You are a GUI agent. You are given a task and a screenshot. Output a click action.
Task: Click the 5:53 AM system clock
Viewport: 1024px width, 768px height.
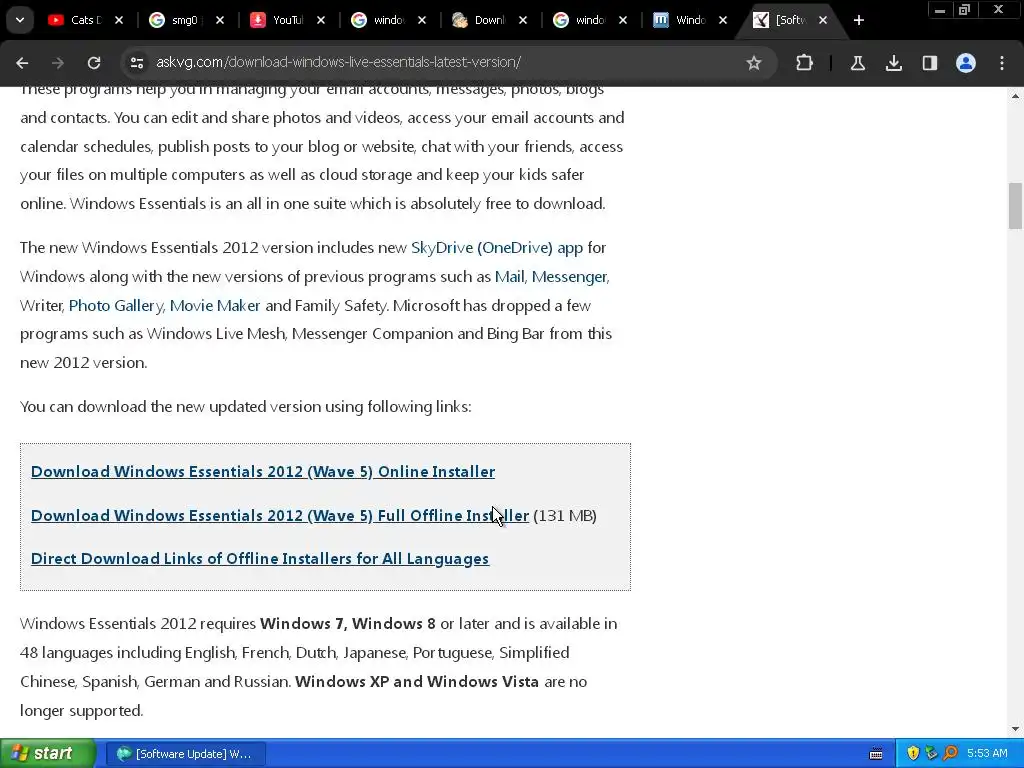[x=987, y=754]
